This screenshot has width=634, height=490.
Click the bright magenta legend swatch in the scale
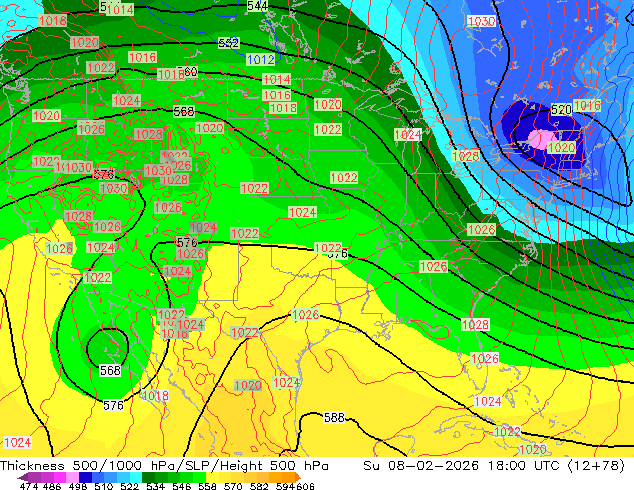pos(60,477)
